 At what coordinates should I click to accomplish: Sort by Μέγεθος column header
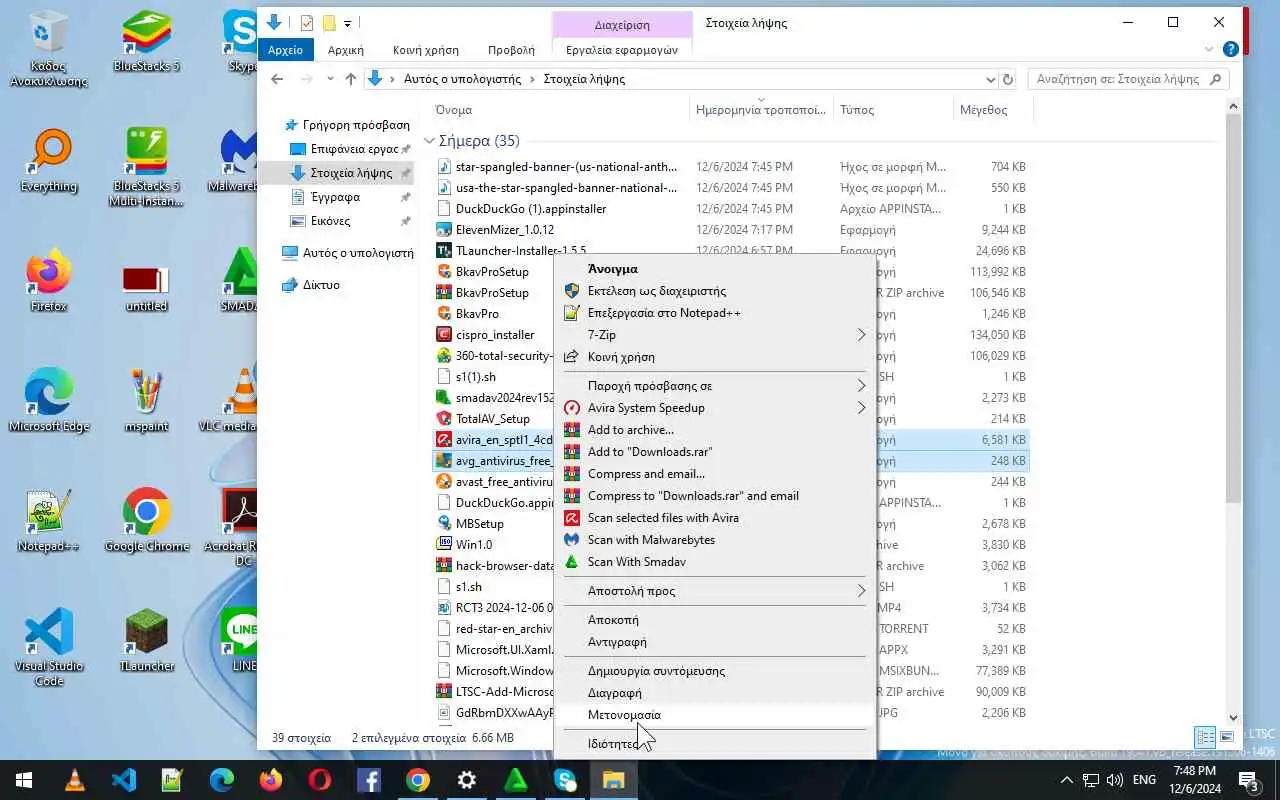(x=993, y=110)
